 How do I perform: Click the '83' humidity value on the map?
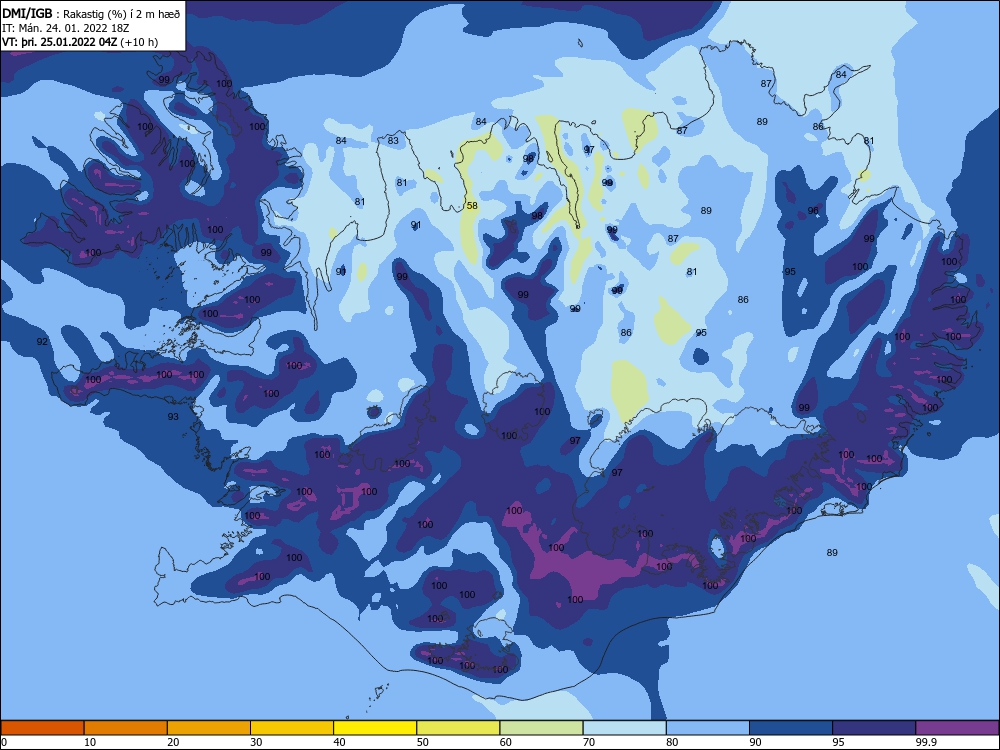click(393, 140)
